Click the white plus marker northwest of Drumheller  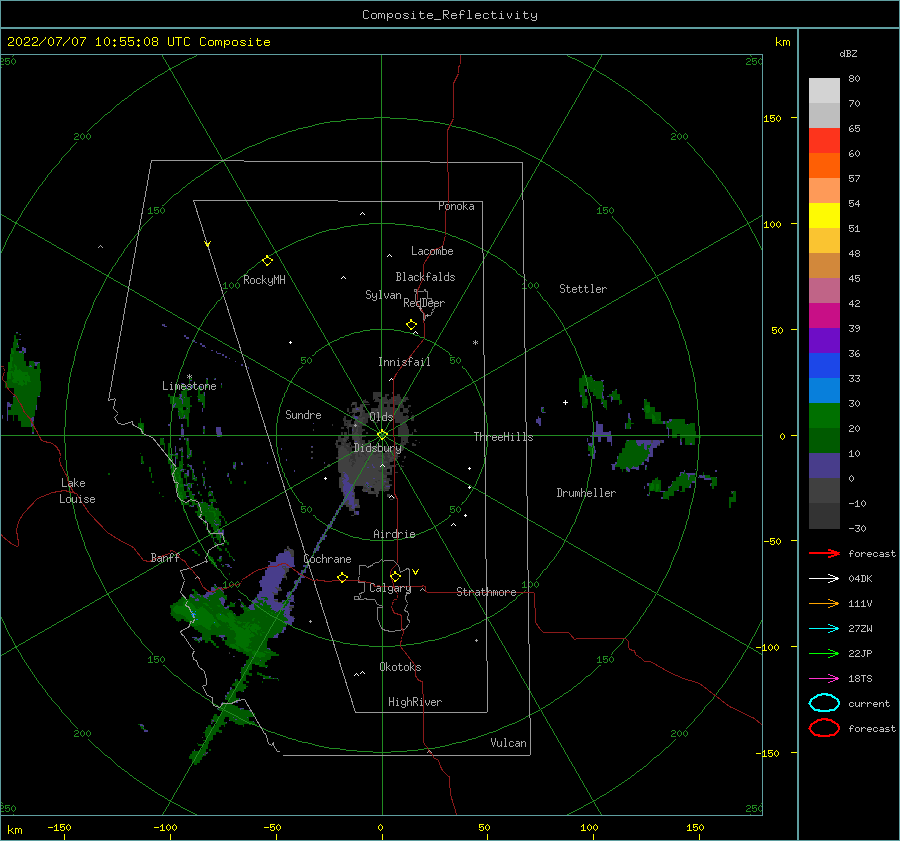point(565,402)
